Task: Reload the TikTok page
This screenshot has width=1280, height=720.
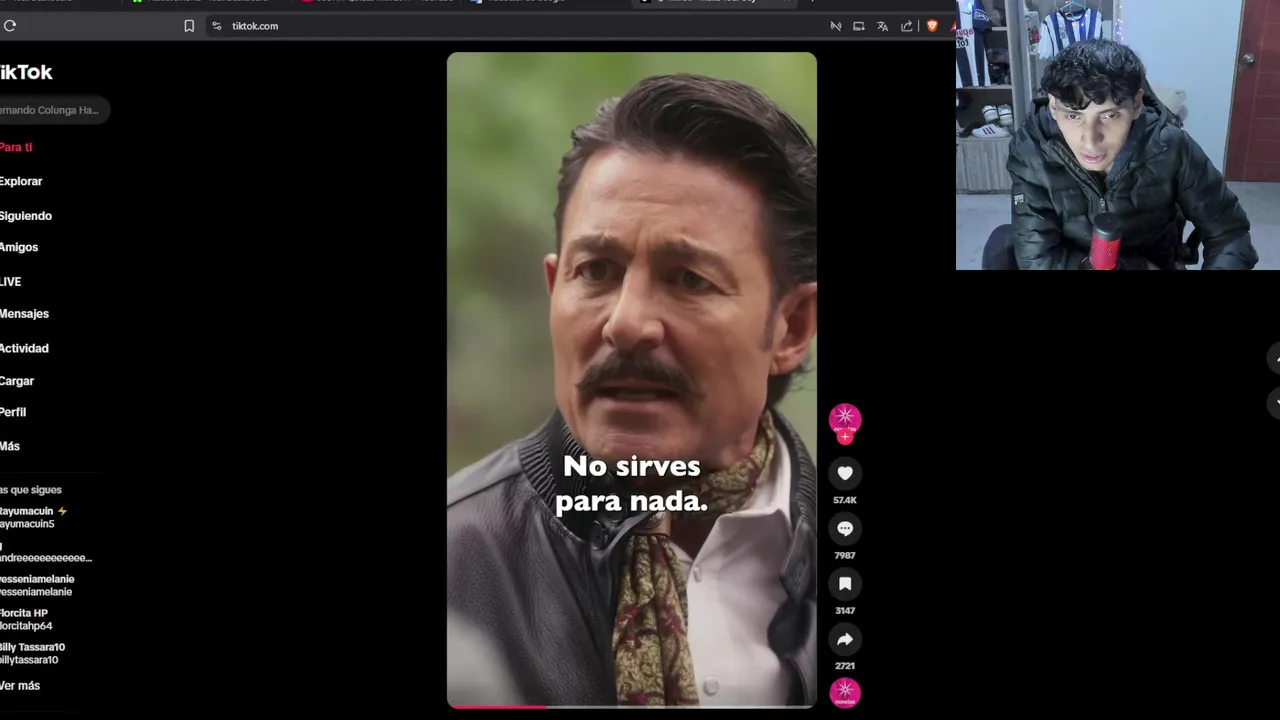Action: [10, 26]
